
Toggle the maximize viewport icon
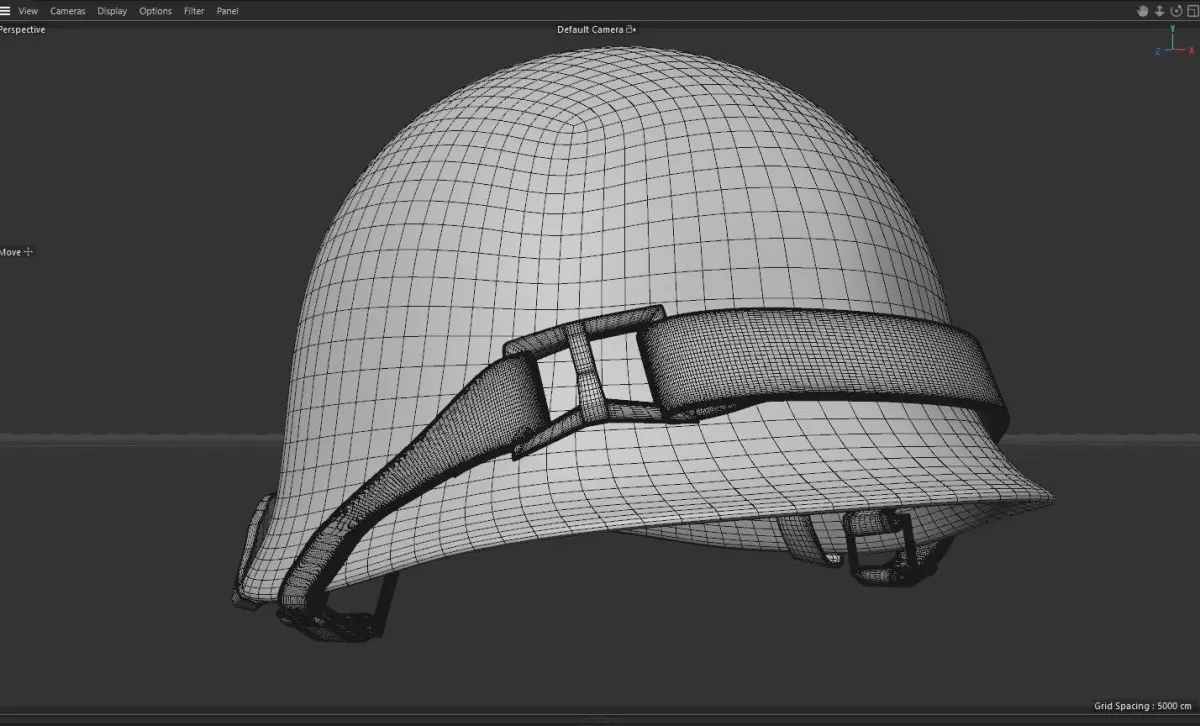[x=1192, y=11]
